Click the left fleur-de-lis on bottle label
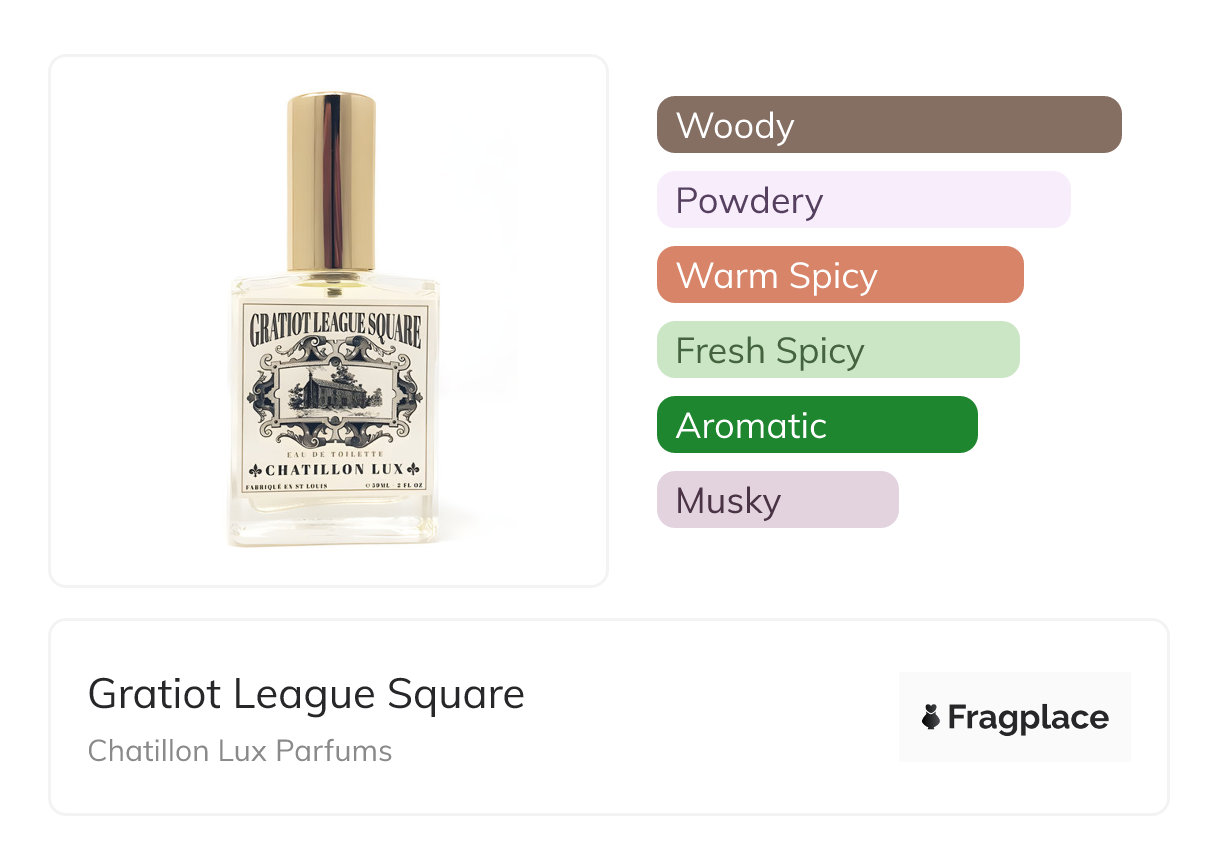This screenshot has width=1218, height=864. [x=255, y=470]
